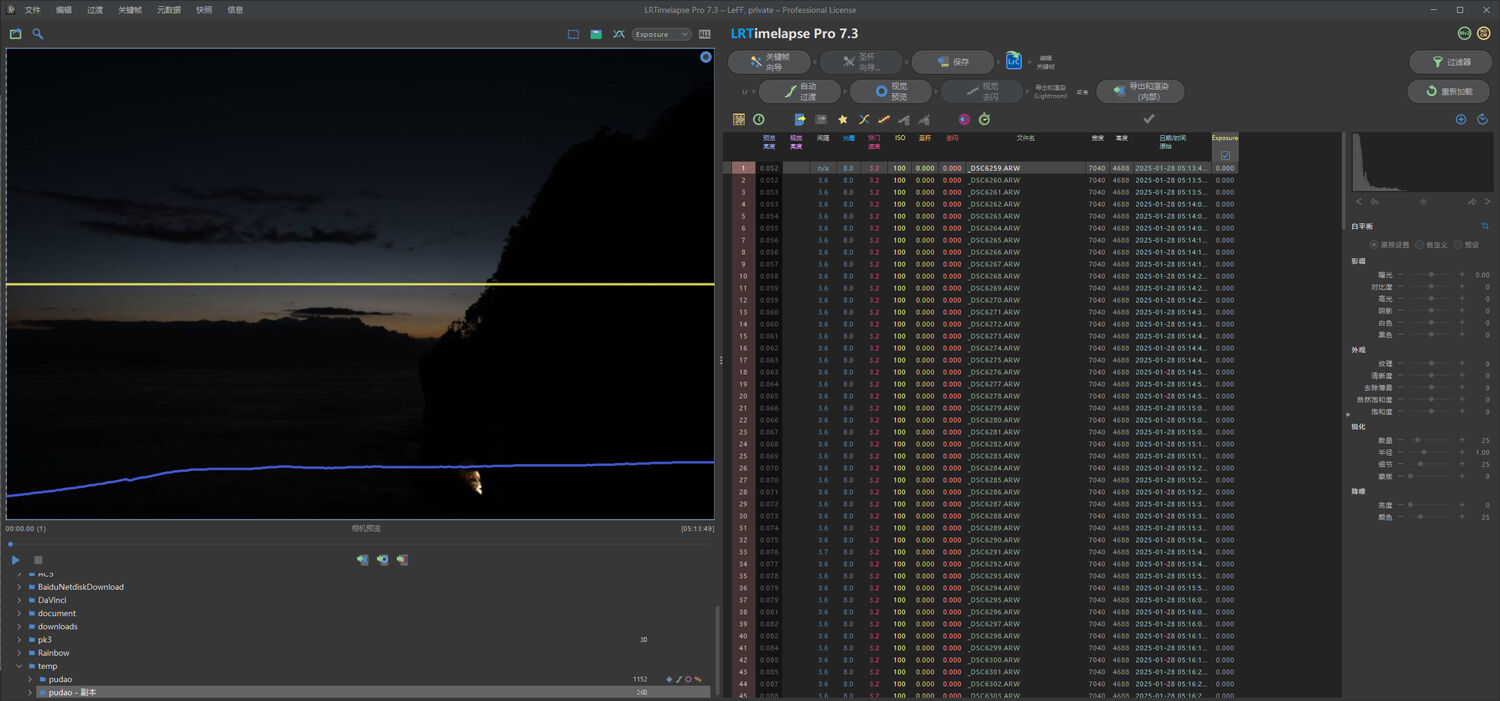Viewport: 1500px width, 701px height.
Task: Select the 自定义 white balance radio button
Action: [1420, 245]
